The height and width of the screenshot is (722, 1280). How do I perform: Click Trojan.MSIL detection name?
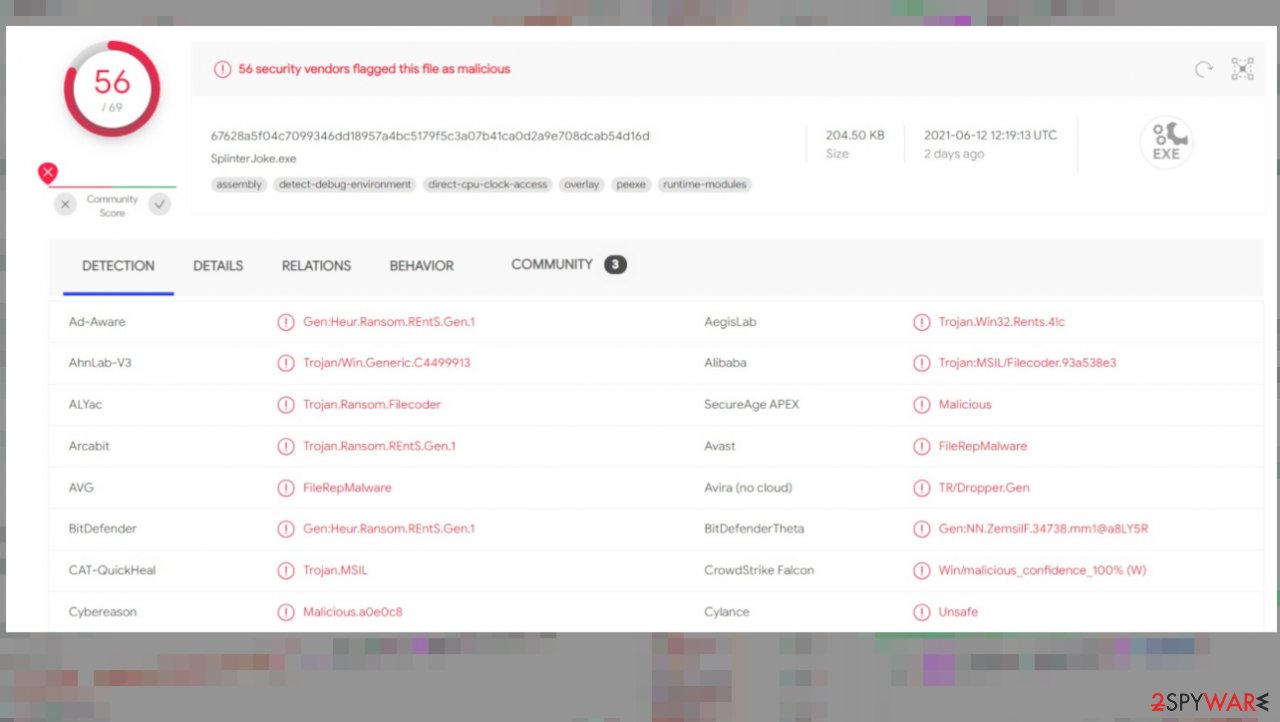(335, 571)
